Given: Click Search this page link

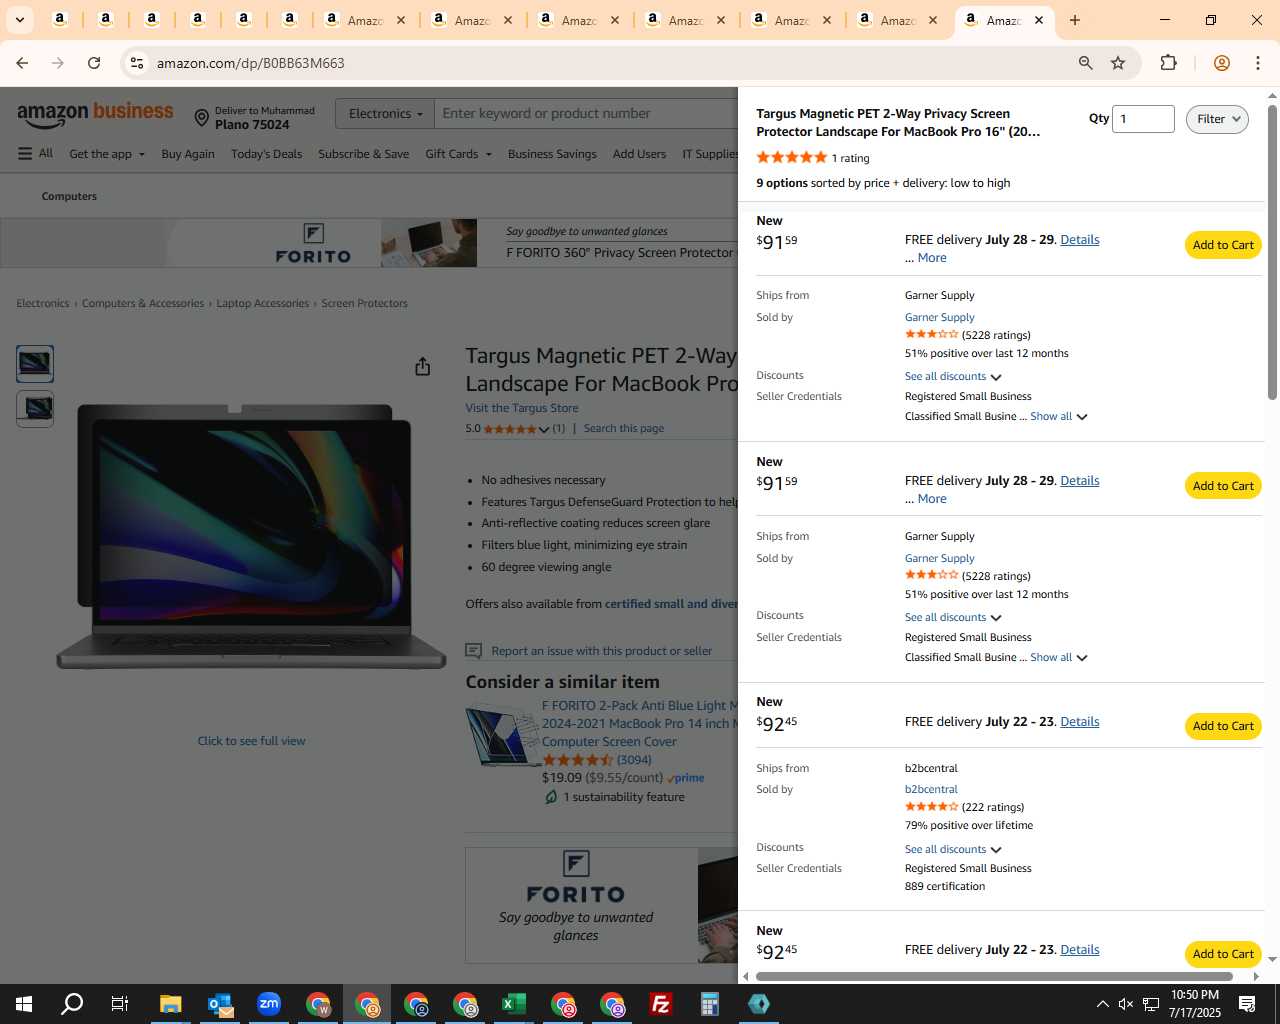Looking at the screenshot, I should coord(624,428).
